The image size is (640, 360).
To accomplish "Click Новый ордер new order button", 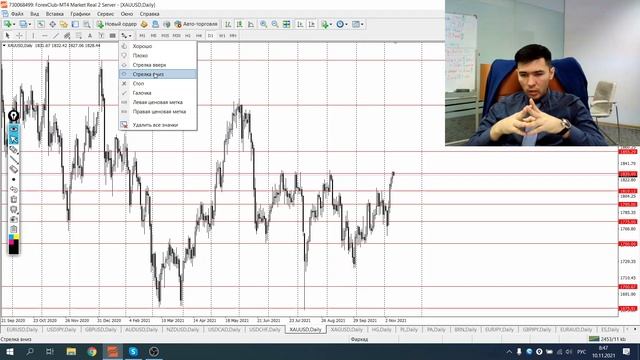I will coord(117,24).
